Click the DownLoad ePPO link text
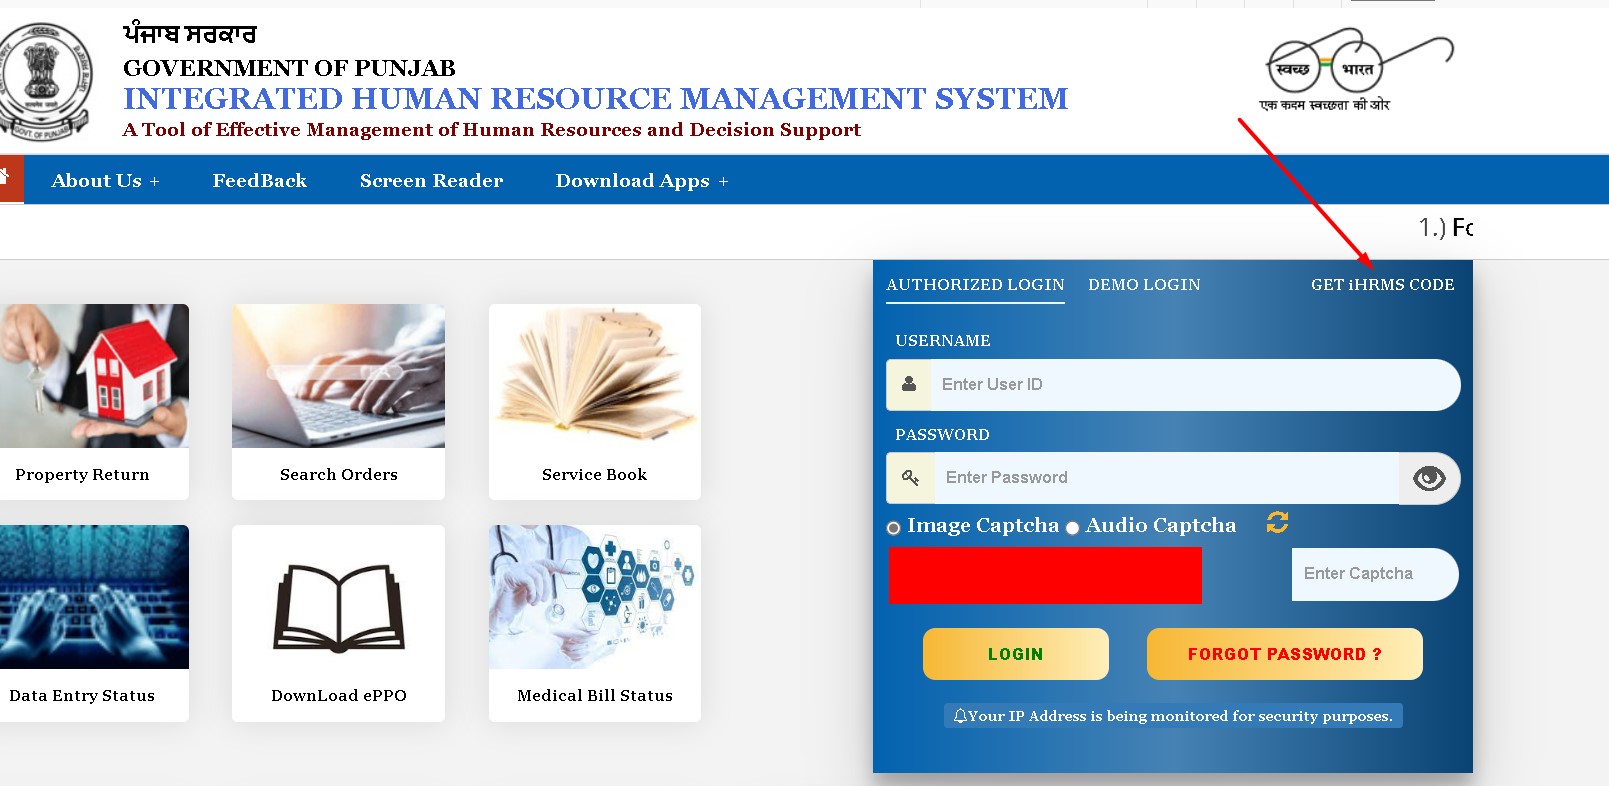The width and height of the screenshot is (1609, 786). [339, 696]
